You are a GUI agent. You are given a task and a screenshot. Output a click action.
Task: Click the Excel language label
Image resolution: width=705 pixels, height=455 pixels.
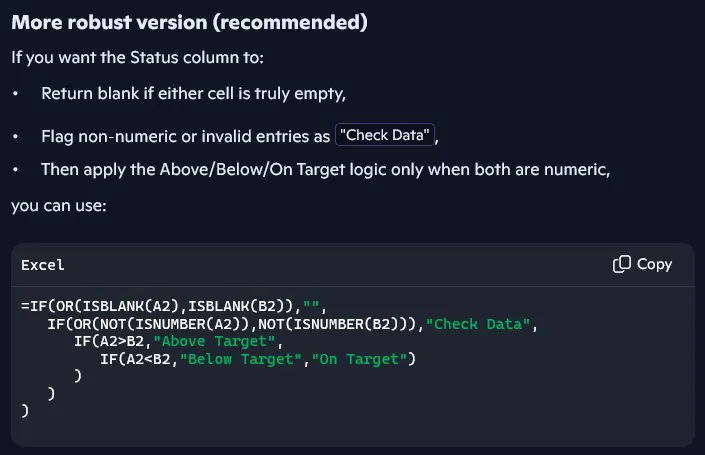click(42, 265)
